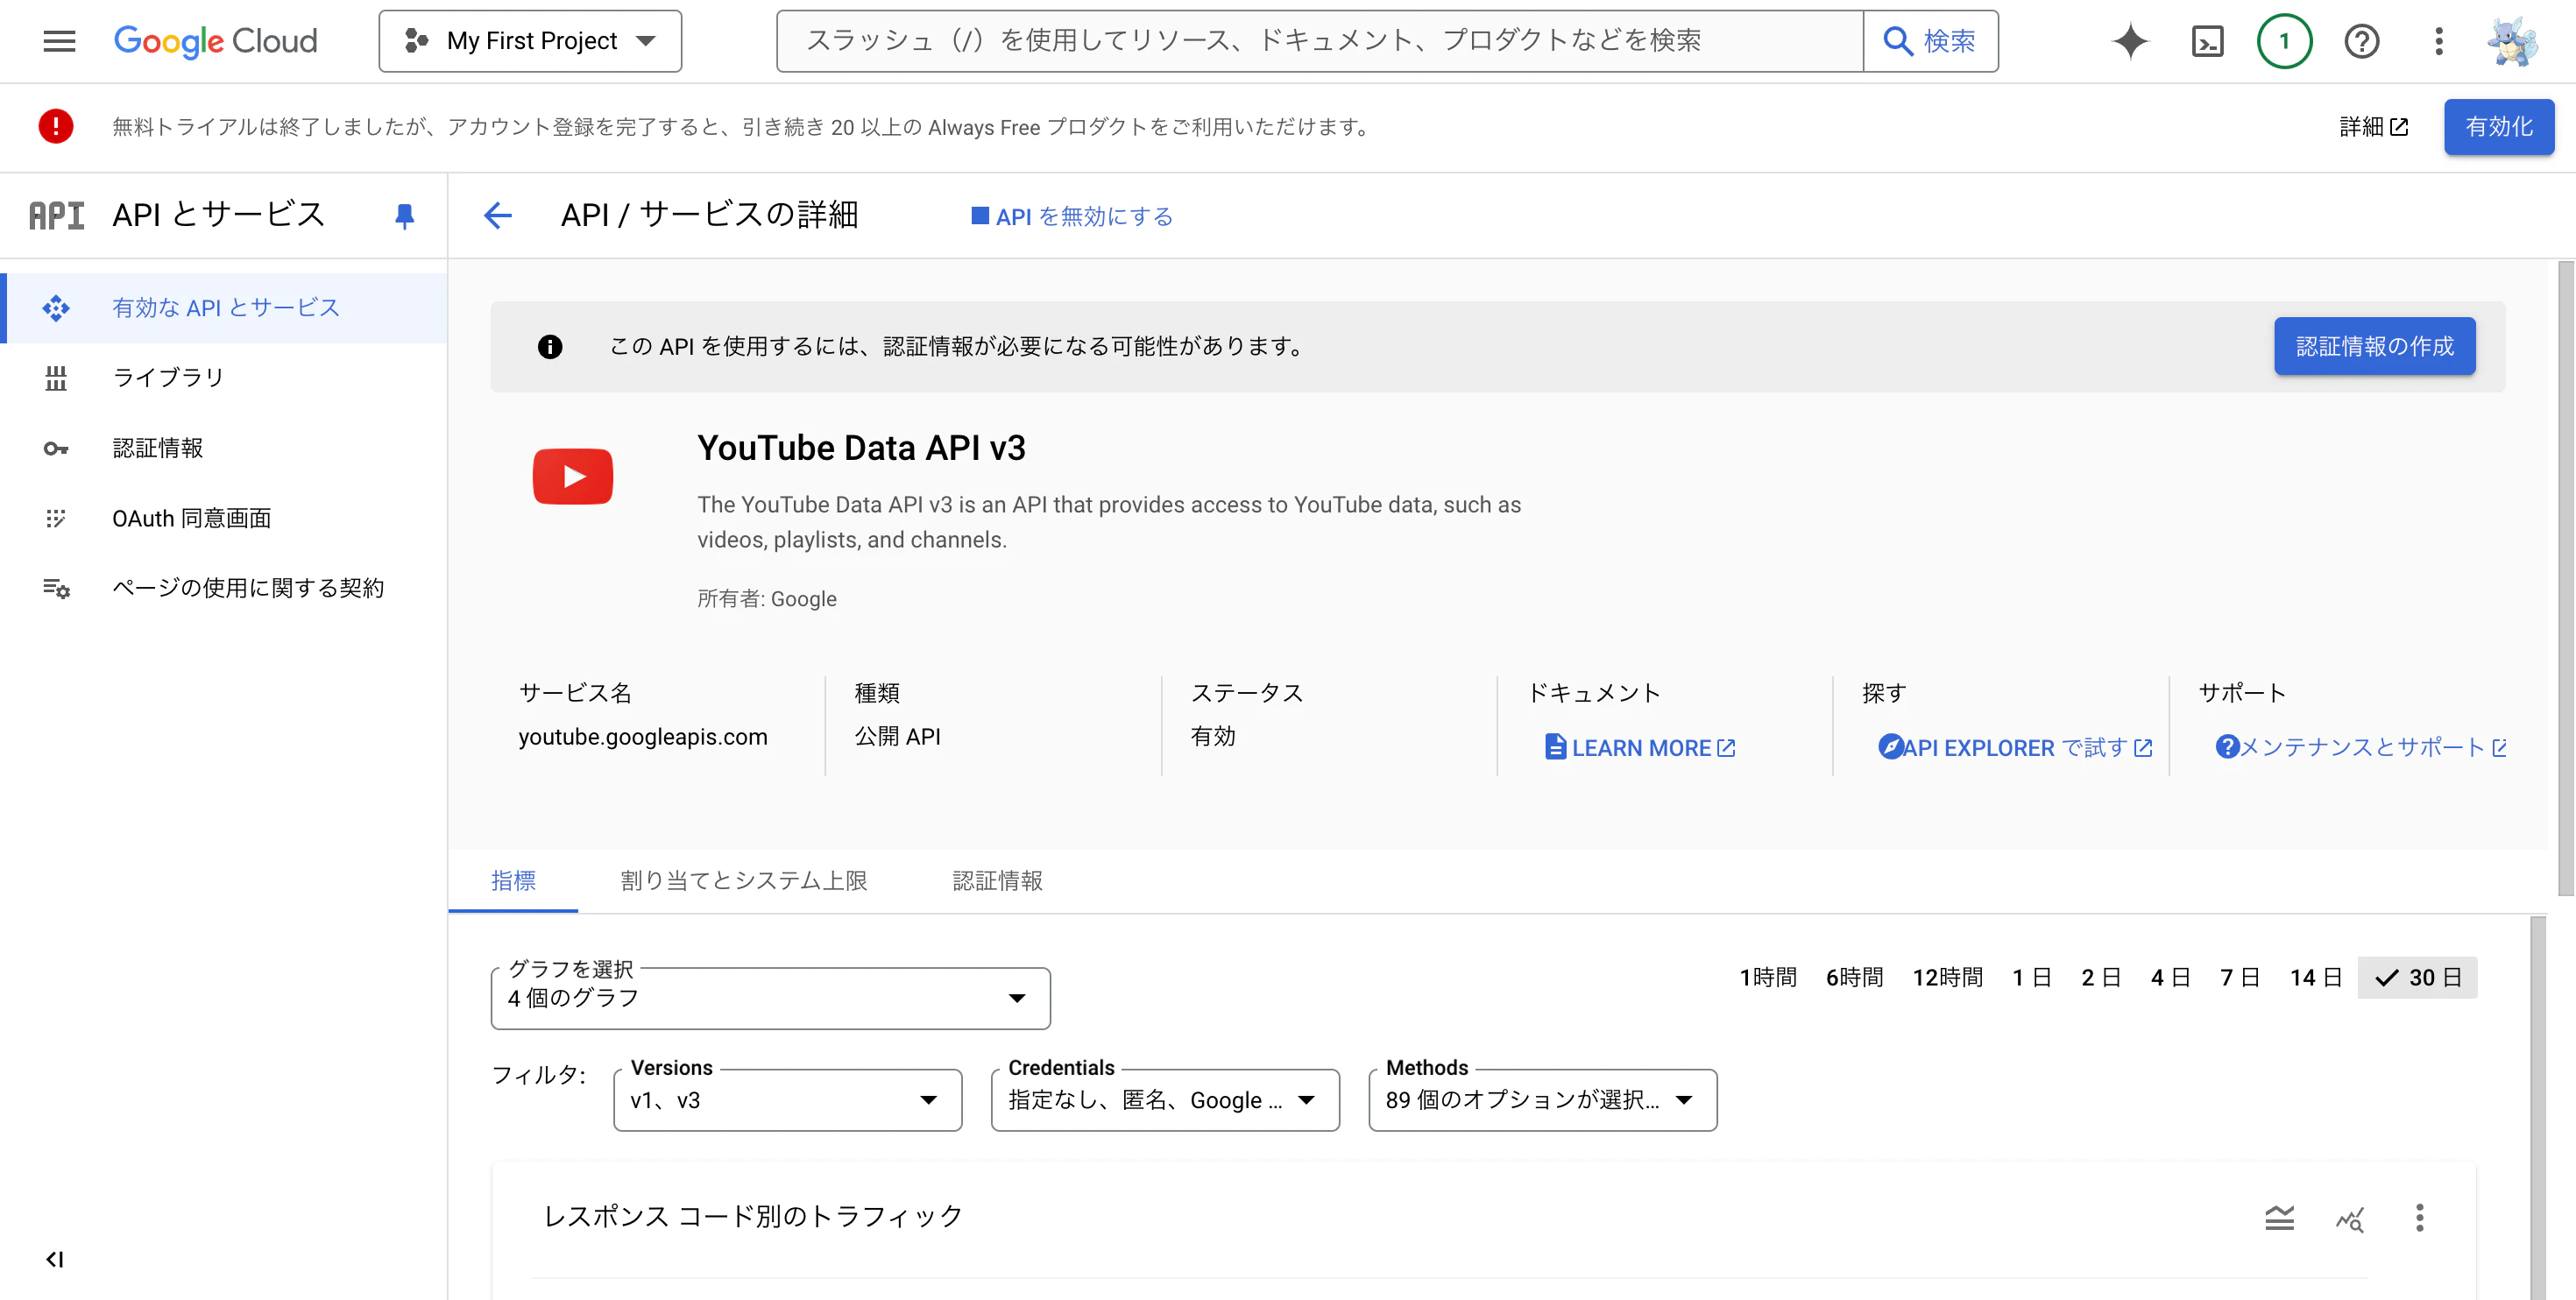Go back using the left arrow
Viewport: 2576px width, 1300px height.
498,215
